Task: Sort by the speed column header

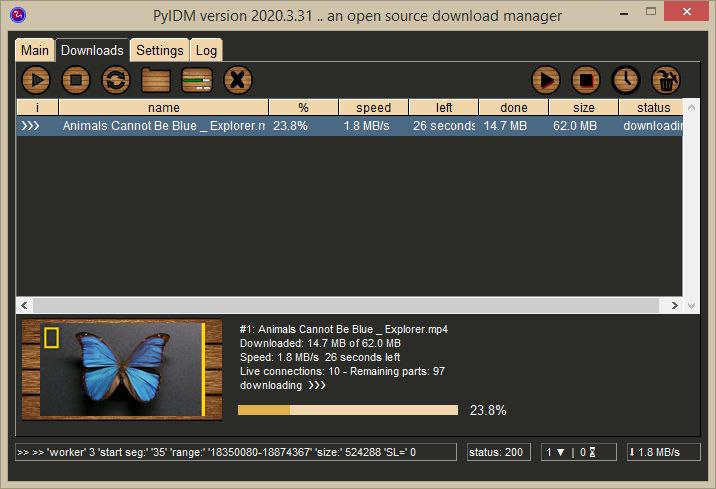Action: (374, 107)
